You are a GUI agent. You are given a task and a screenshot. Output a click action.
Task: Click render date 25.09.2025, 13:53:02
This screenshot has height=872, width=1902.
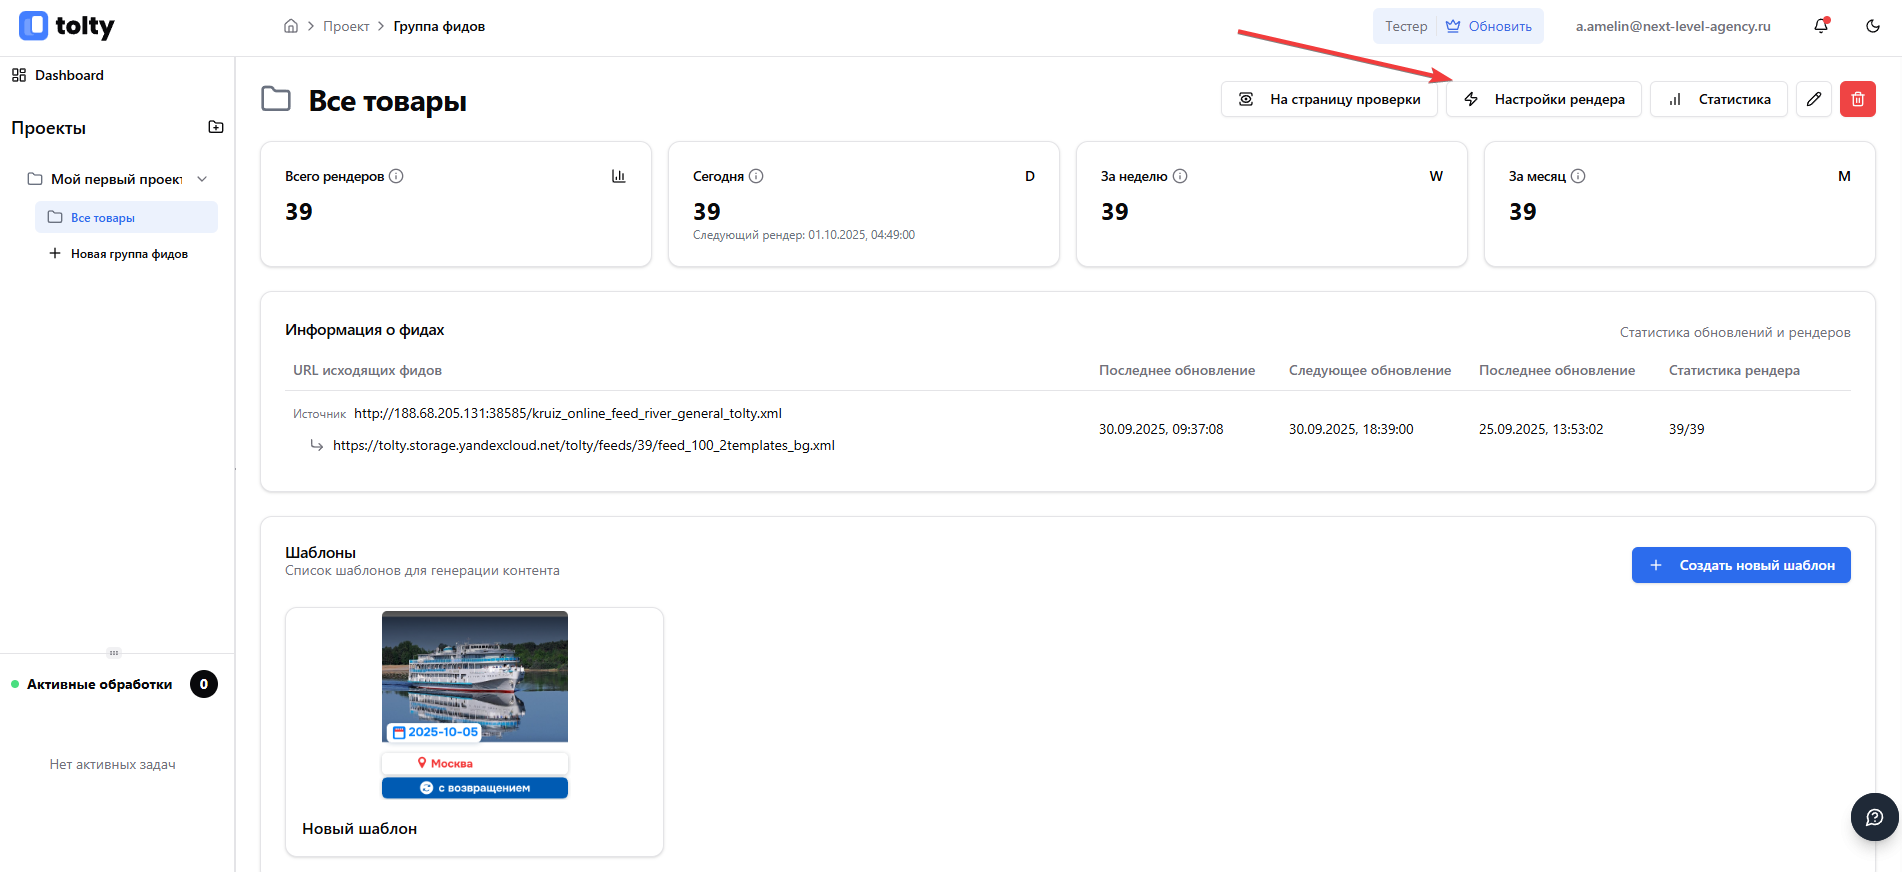(1541, 429)
